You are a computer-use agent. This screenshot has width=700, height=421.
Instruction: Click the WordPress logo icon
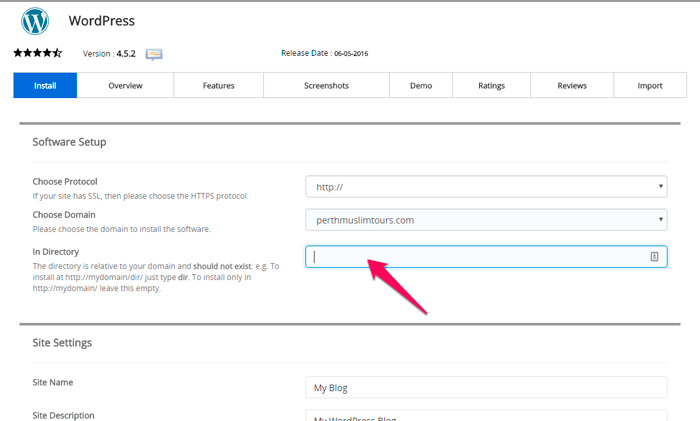click(x=35, y=21)
